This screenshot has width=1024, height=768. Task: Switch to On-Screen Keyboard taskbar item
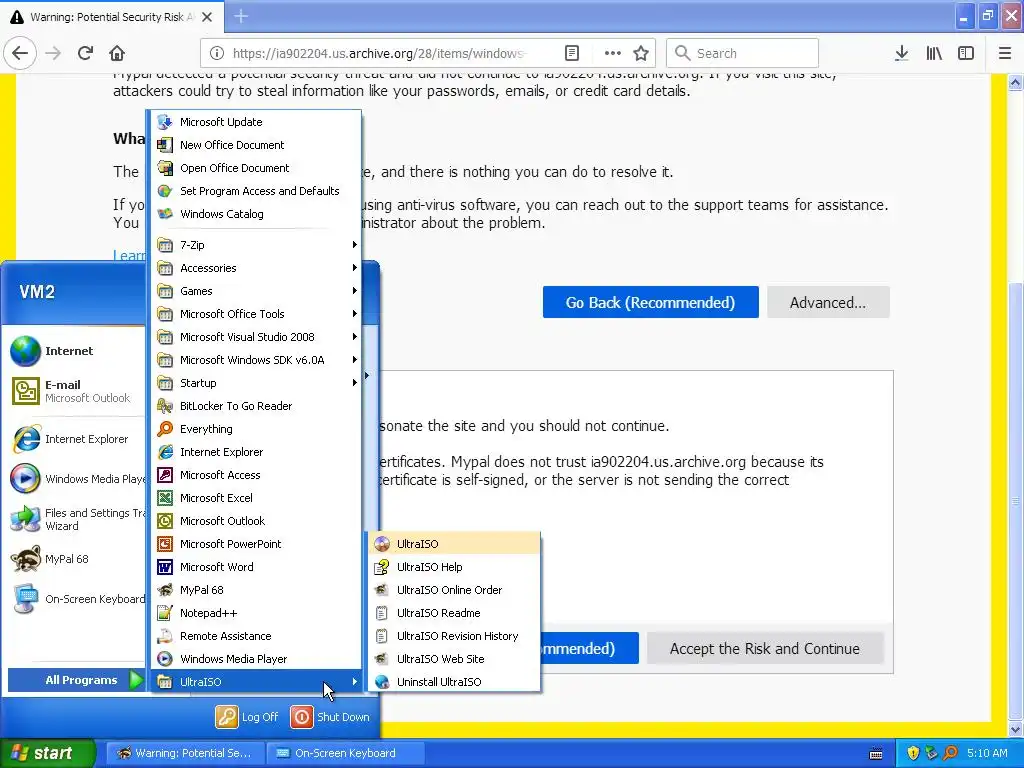345,753
